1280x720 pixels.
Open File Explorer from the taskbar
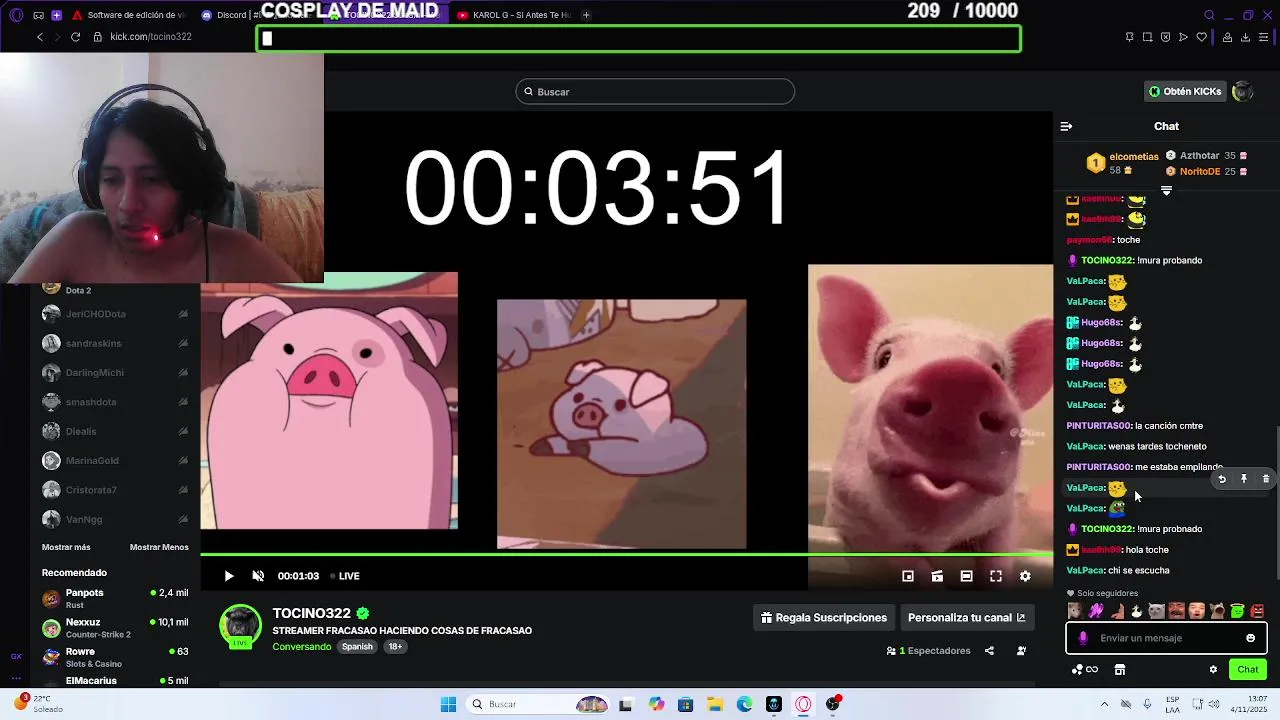tap(715, 704)
